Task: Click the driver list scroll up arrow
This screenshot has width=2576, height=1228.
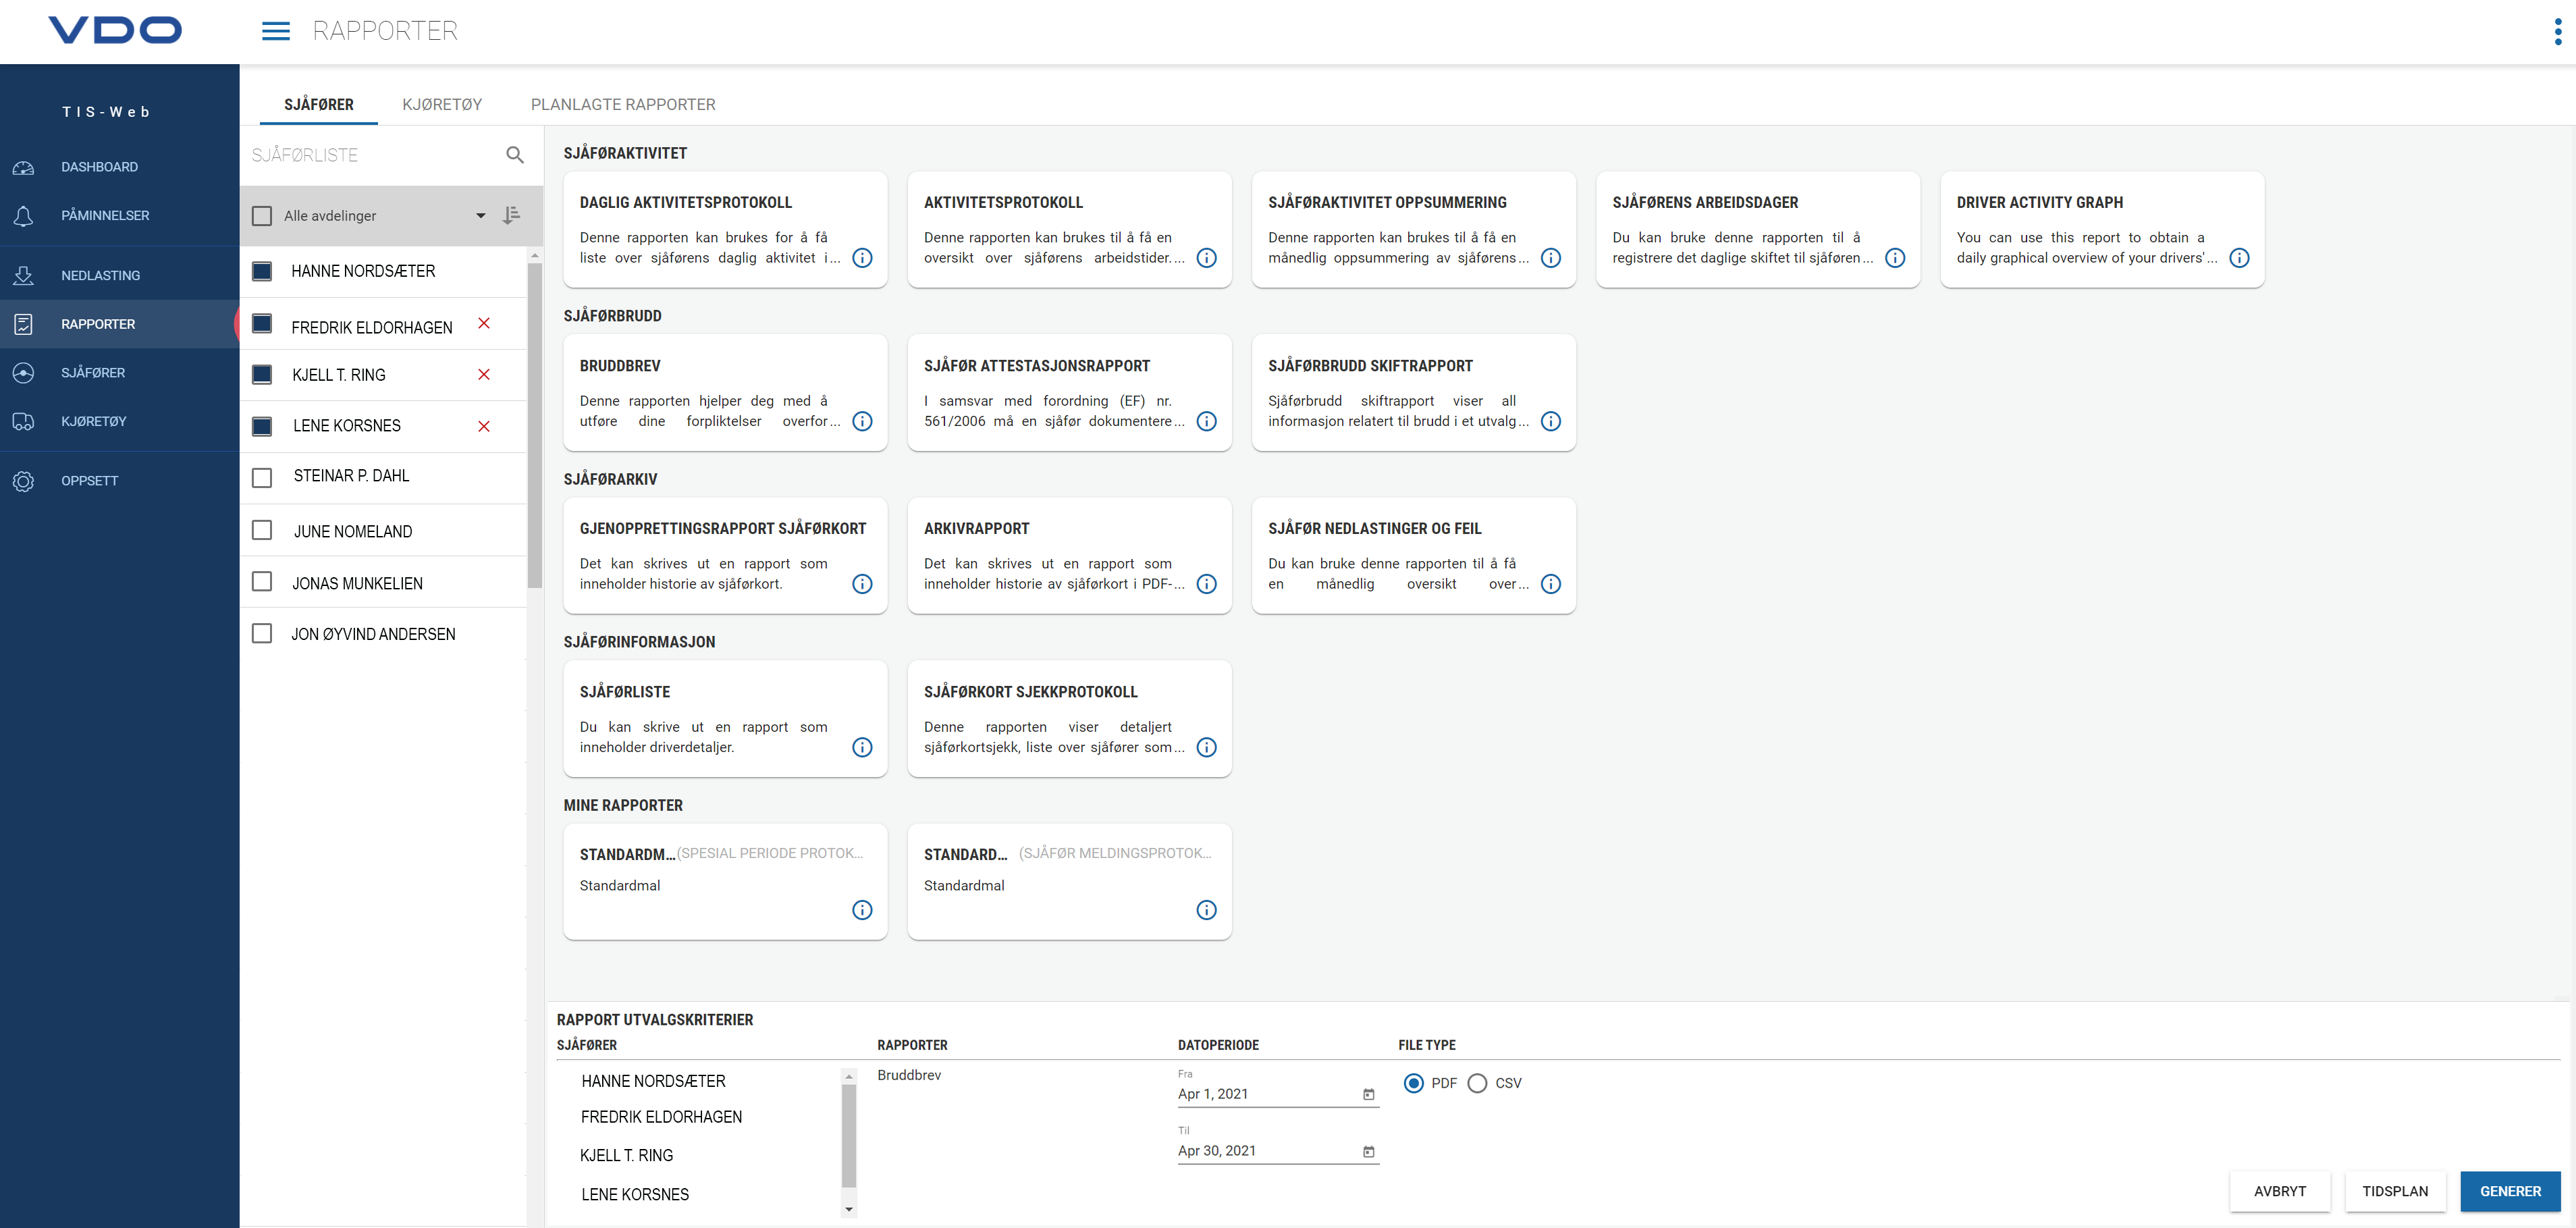Action: click(535, 256)
